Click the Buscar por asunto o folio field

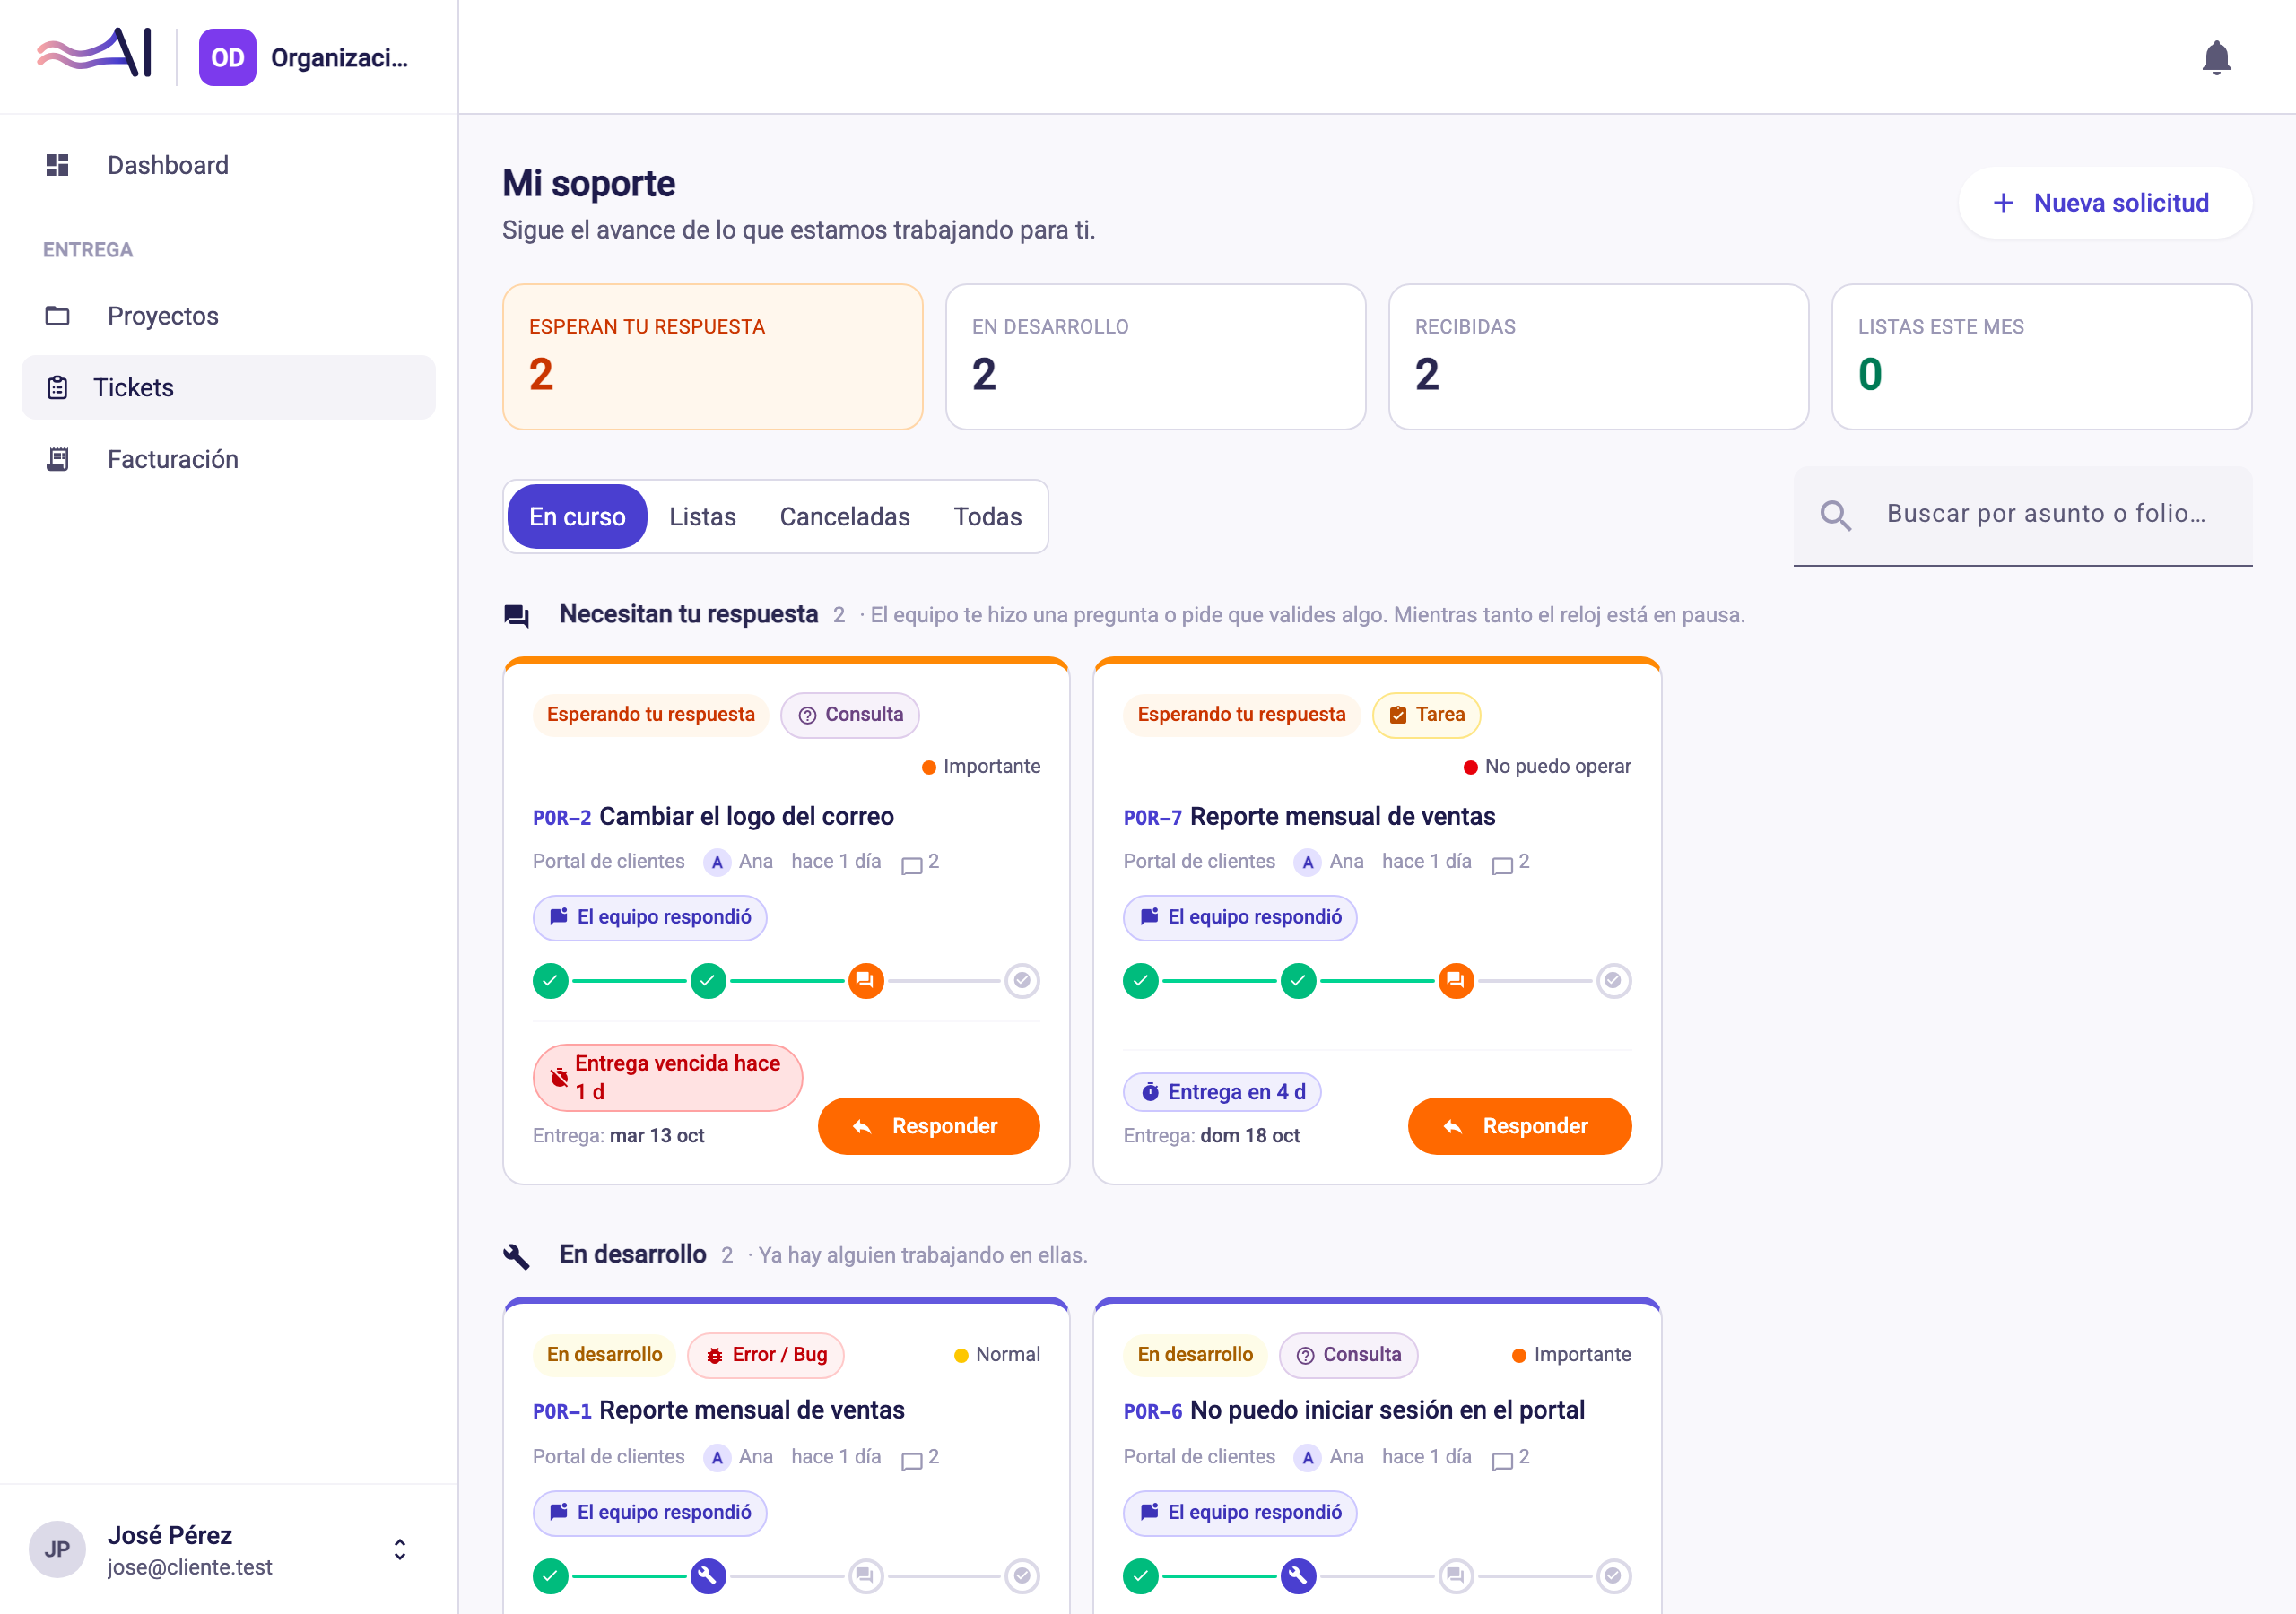coord(2022,515)
